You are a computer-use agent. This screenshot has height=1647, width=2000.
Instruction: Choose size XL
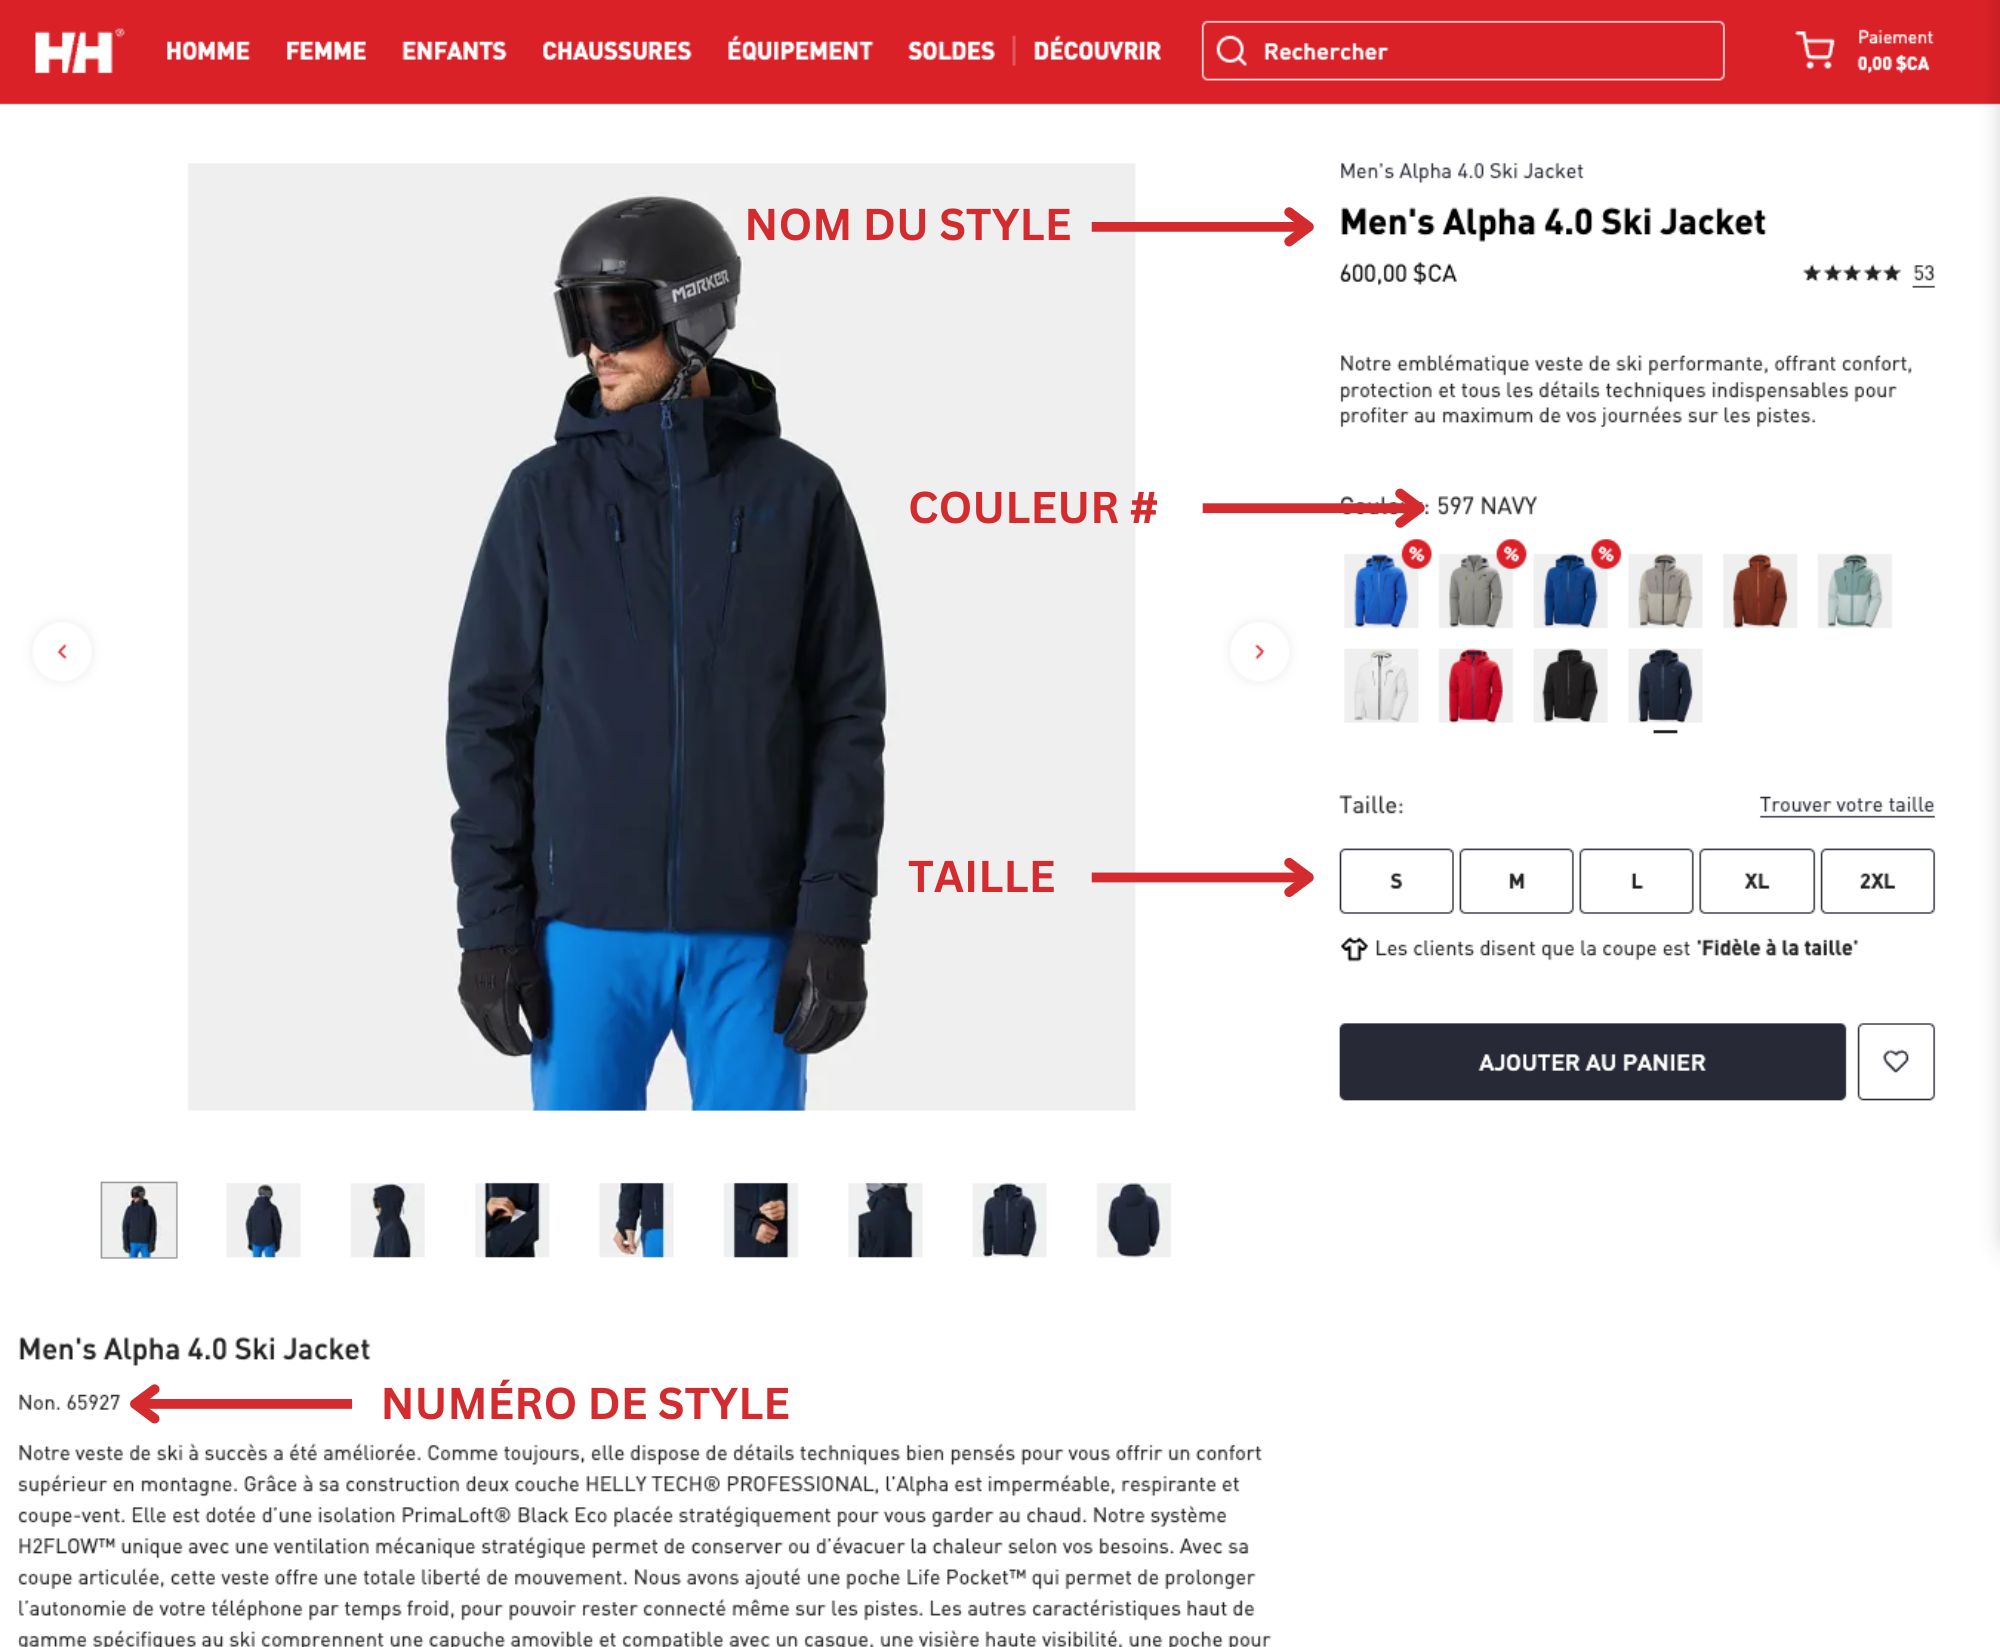pos(1757,881)
